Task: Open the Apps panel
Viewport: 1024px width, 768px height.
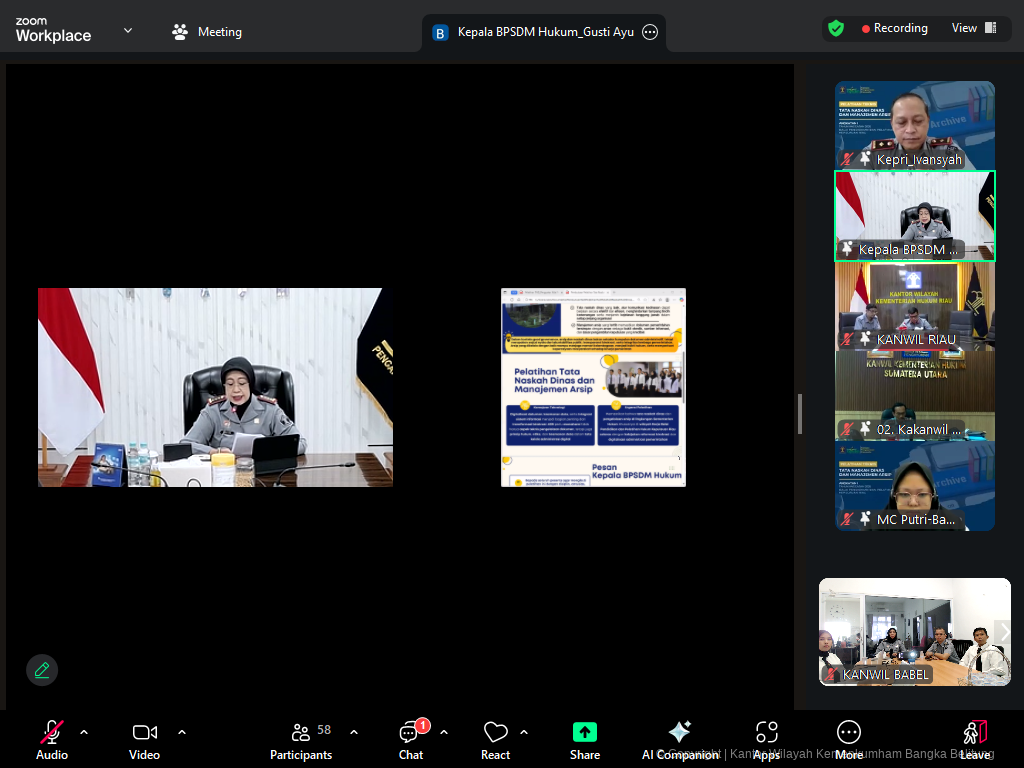Action: (766, 740)
